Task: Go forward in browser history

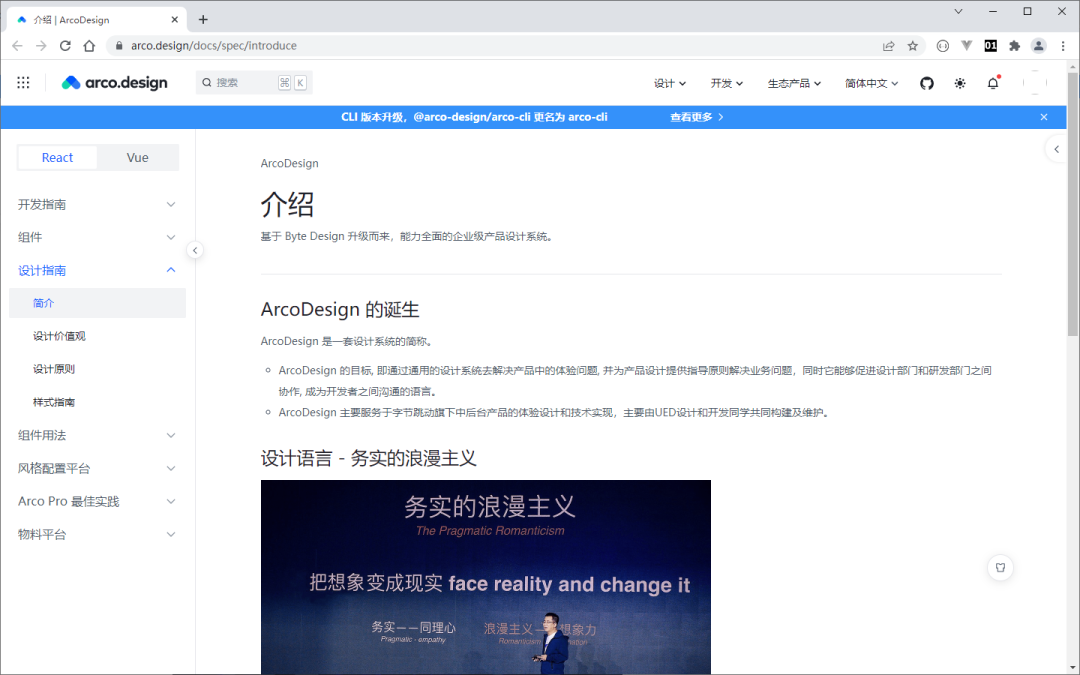Action: (x=41, y=45)
